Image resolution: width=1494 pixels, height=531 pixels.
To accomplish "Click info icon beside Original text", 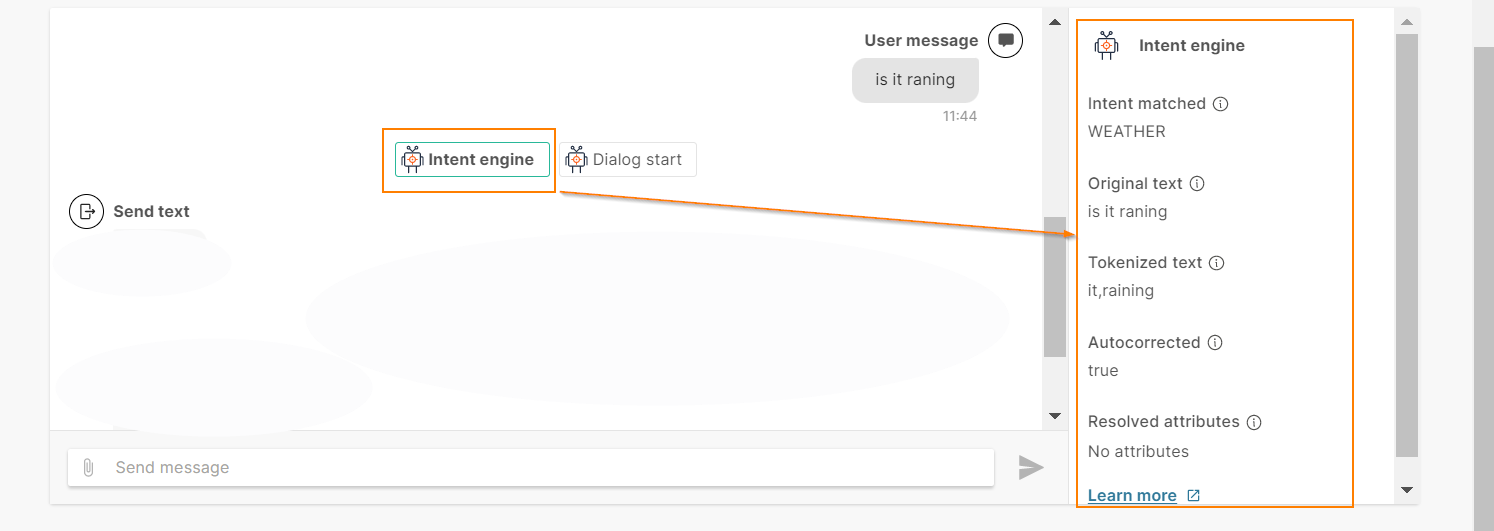I will (1198, 183).
